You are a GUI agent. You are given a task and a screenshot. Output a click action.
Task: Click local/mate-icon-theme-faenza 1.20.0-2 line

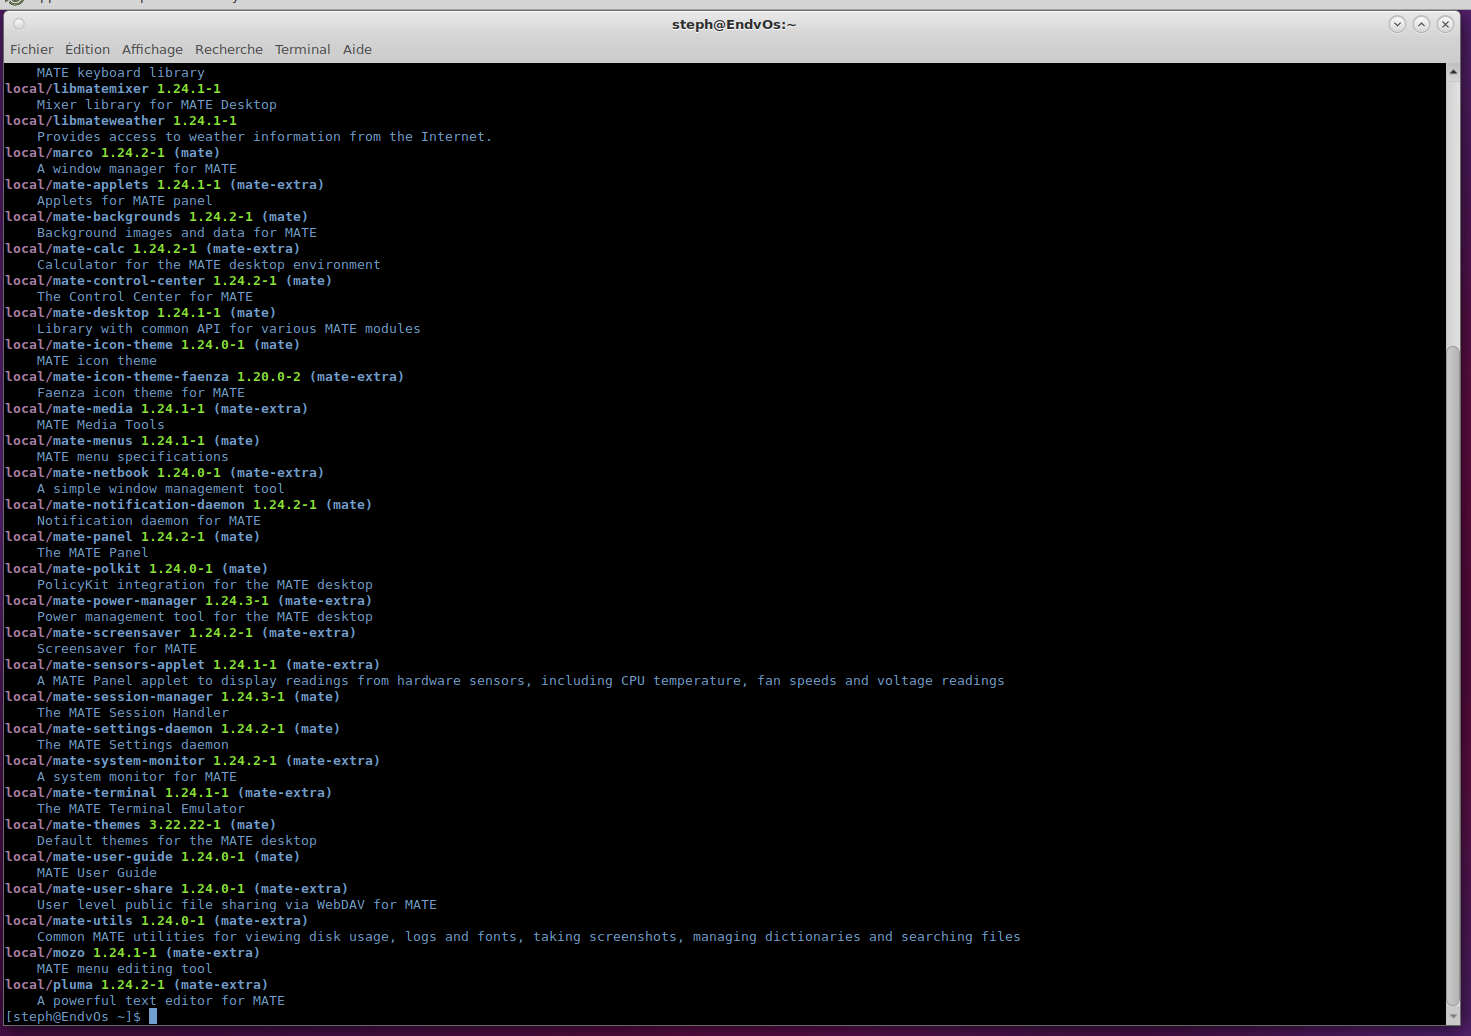coord(205,376)
